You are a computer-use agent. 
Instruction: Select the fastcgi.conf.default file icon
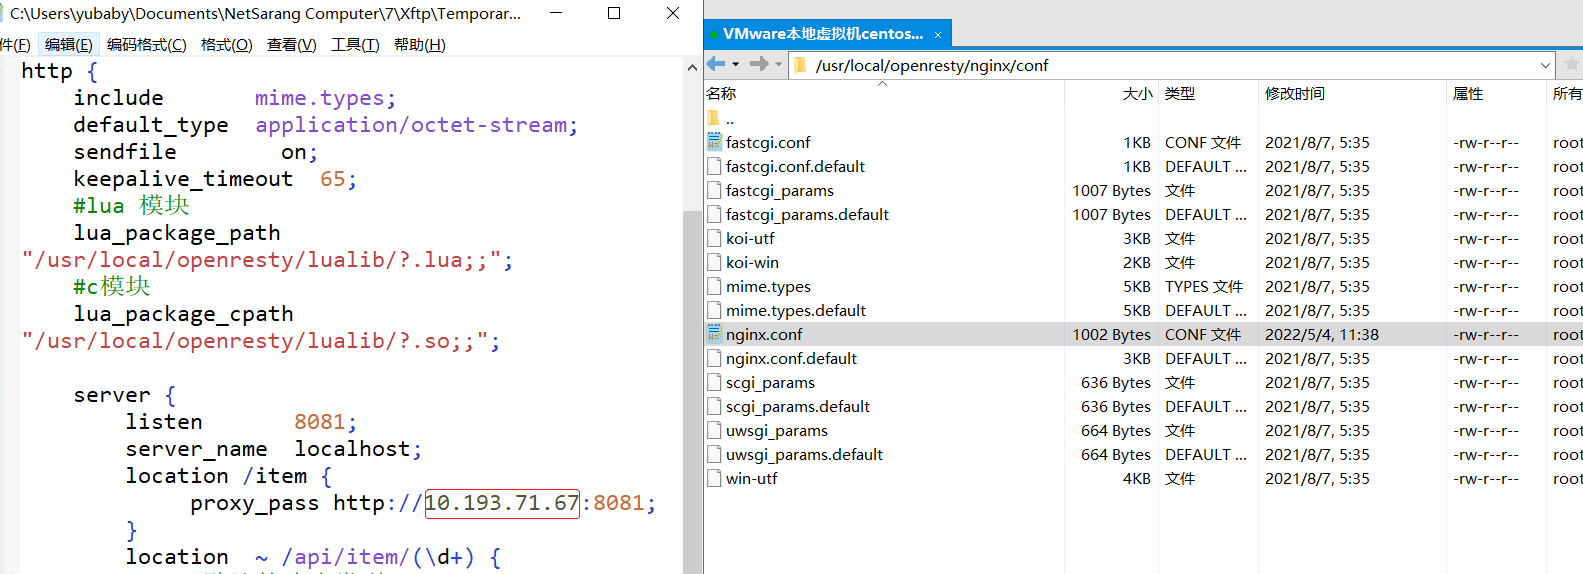[x=714, y=166]
